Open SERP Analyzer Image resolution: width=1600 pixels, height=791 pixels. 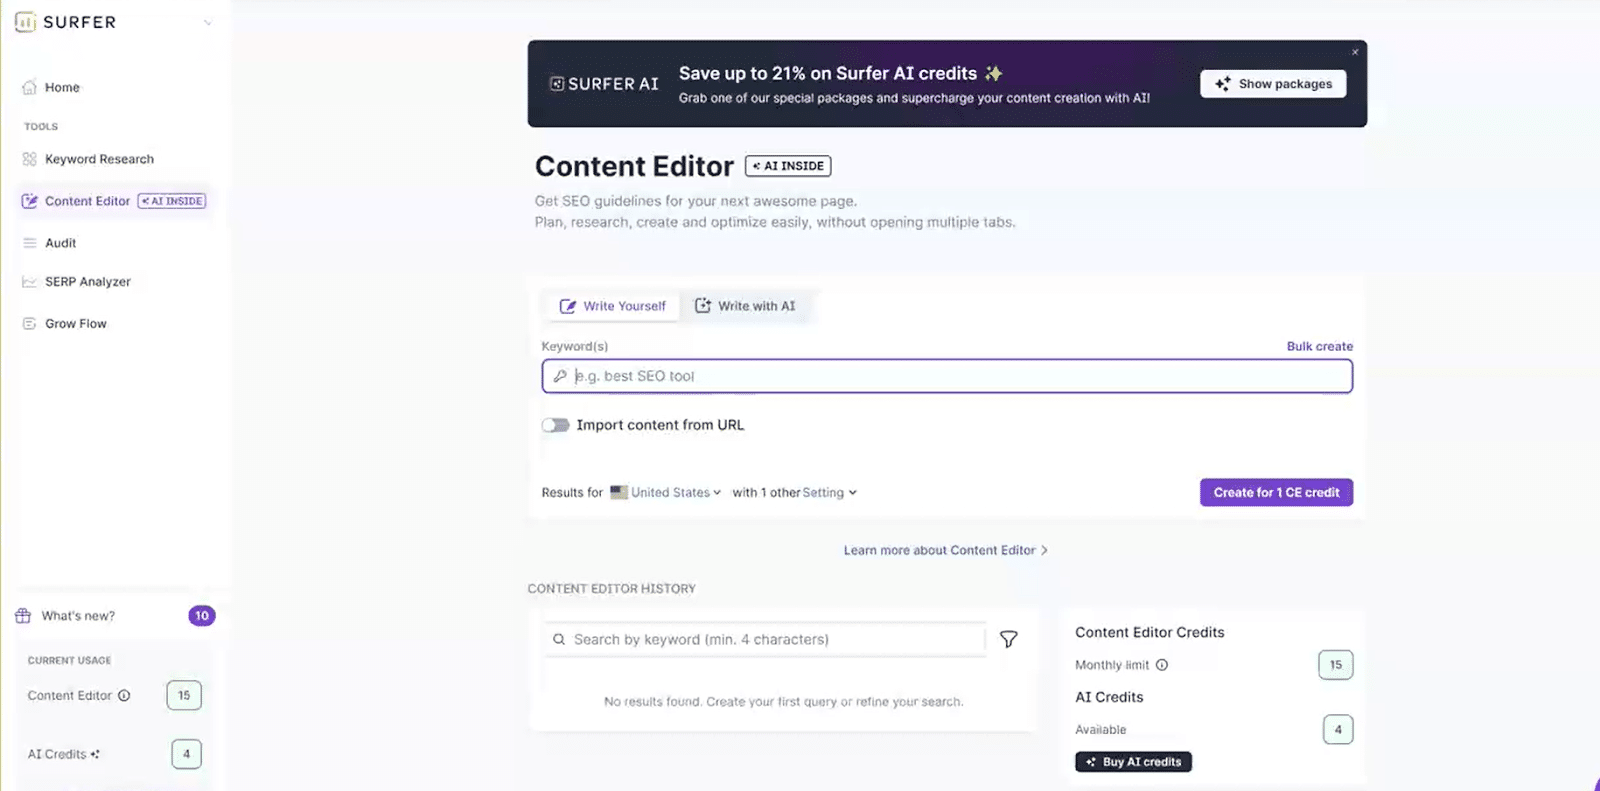pyautogui.click(x=88, y=282)
